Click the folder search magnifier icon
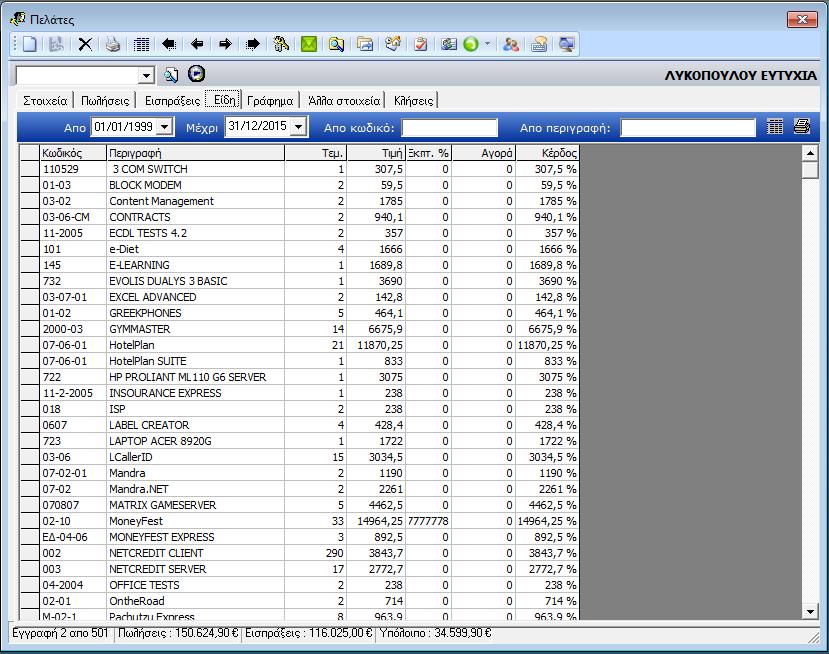Screen dimensions: 829x654 pyautogui.click(x=336, y=44)
